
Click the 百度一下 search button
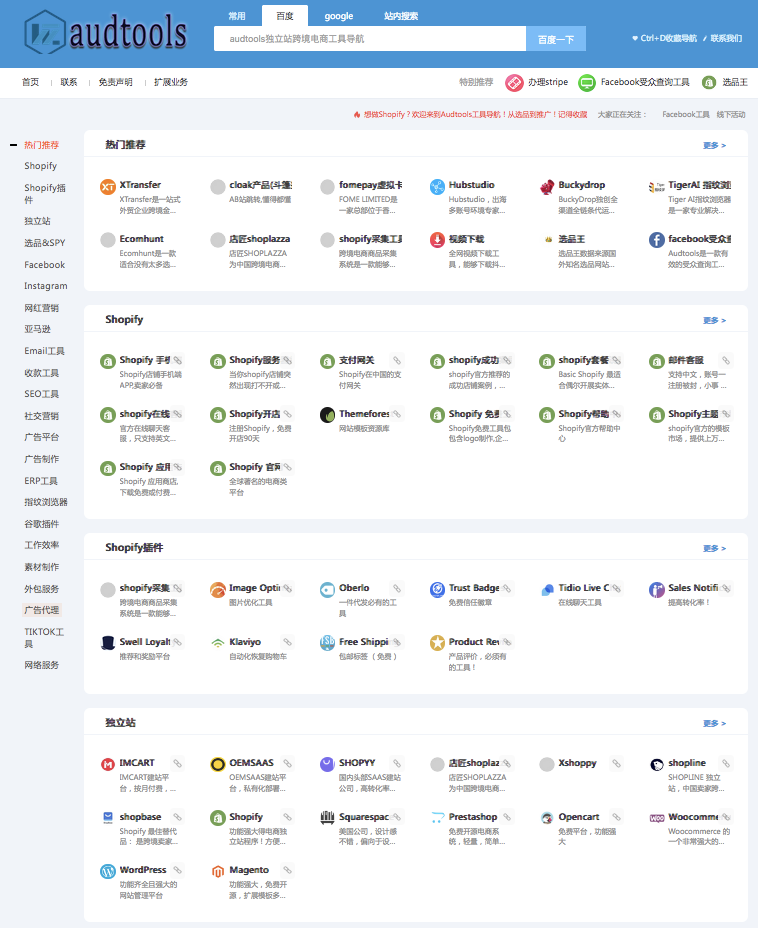click(x=556, y=39)
